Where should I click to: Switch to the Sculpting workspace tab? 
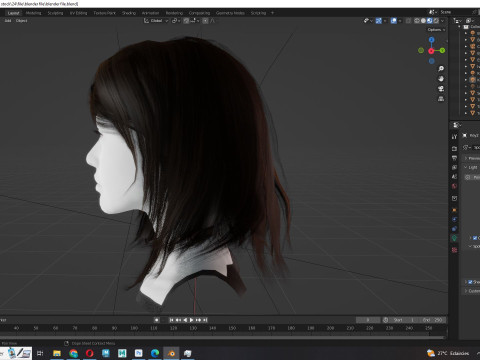tap(55, 13)
